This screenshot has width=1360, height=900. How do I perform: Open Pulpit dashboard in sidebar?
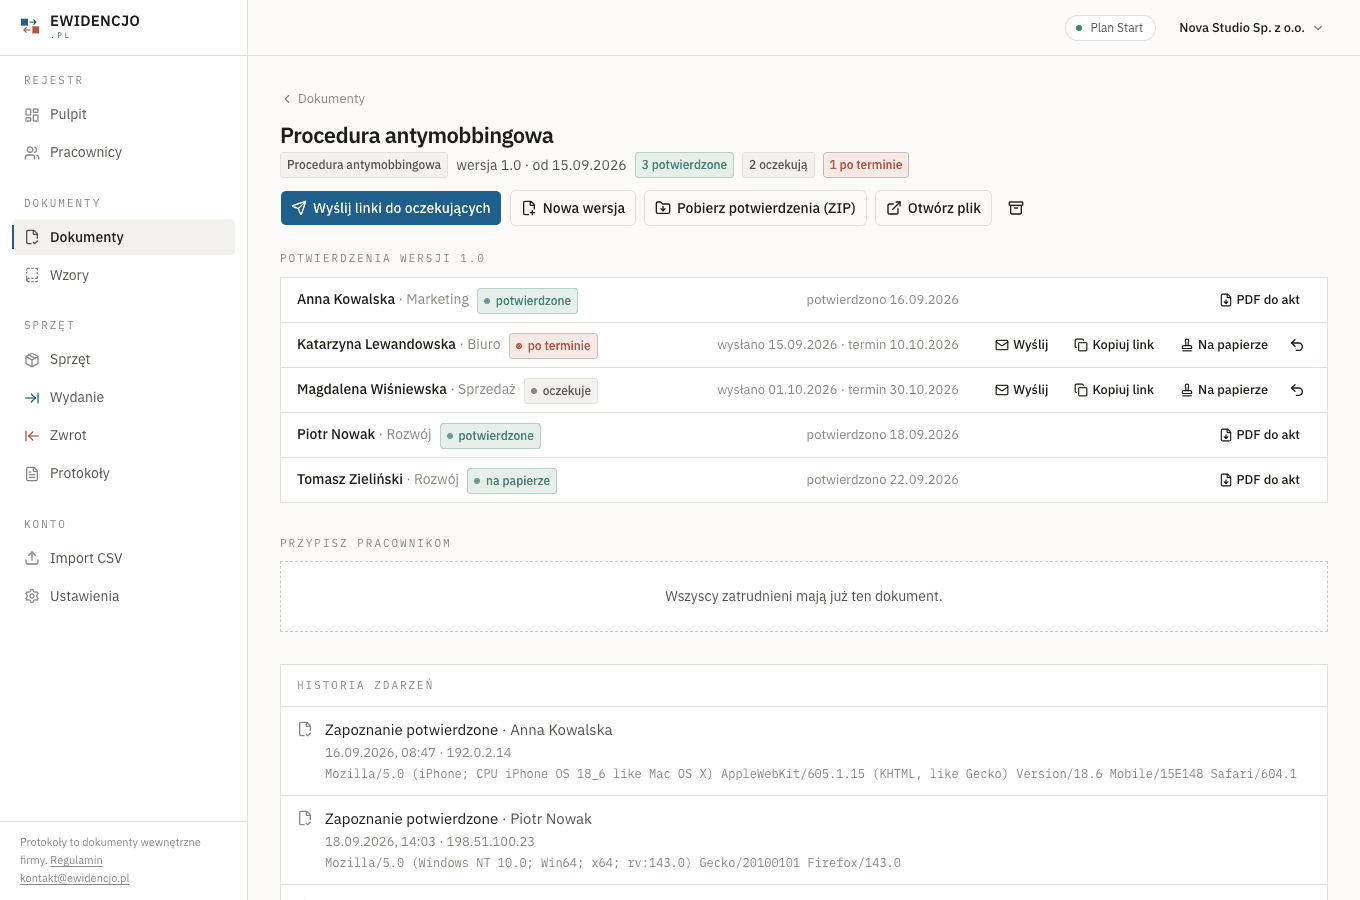[123, 114]
